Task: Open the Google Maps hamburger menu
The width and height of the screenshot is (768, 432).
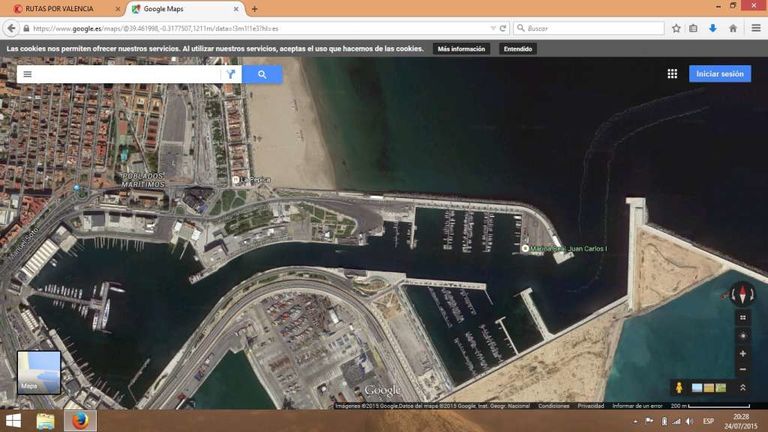Action: 27,74
